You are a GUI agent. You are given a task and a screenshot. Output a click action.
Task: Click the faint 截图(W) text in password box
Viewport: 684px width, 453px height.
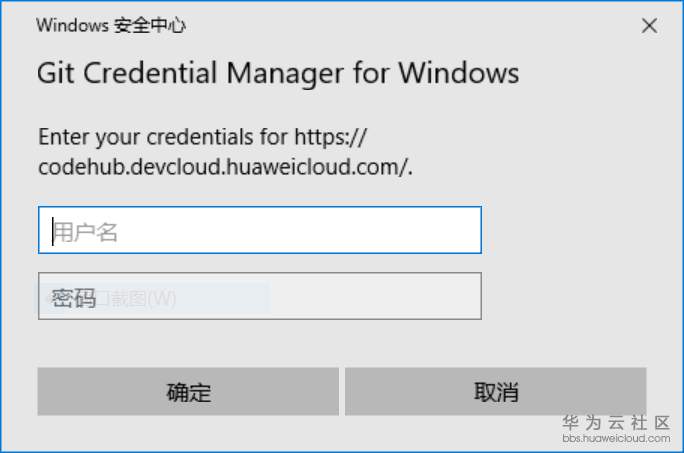pos(140,299)
